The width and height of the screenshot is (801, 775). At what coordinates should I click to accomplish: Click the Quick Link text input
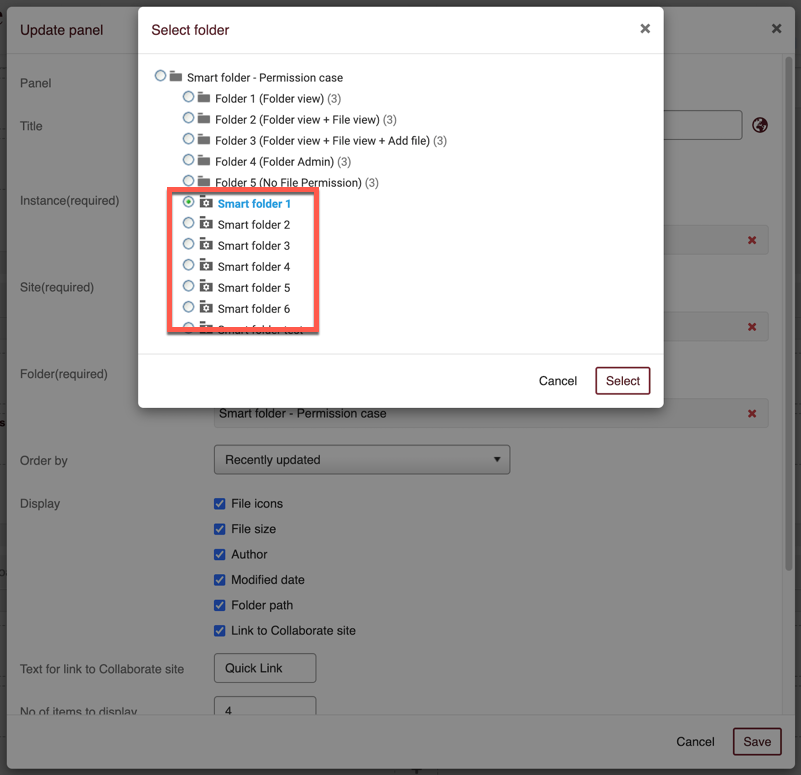tap(265, 668)
